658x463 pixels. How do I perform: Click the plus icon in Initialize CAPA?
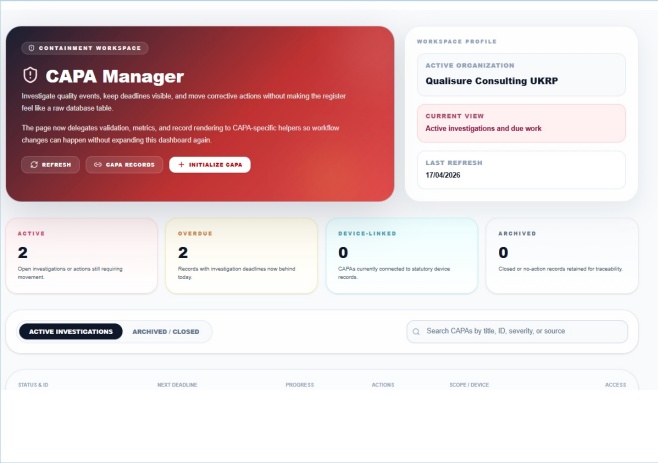point(181,165)
